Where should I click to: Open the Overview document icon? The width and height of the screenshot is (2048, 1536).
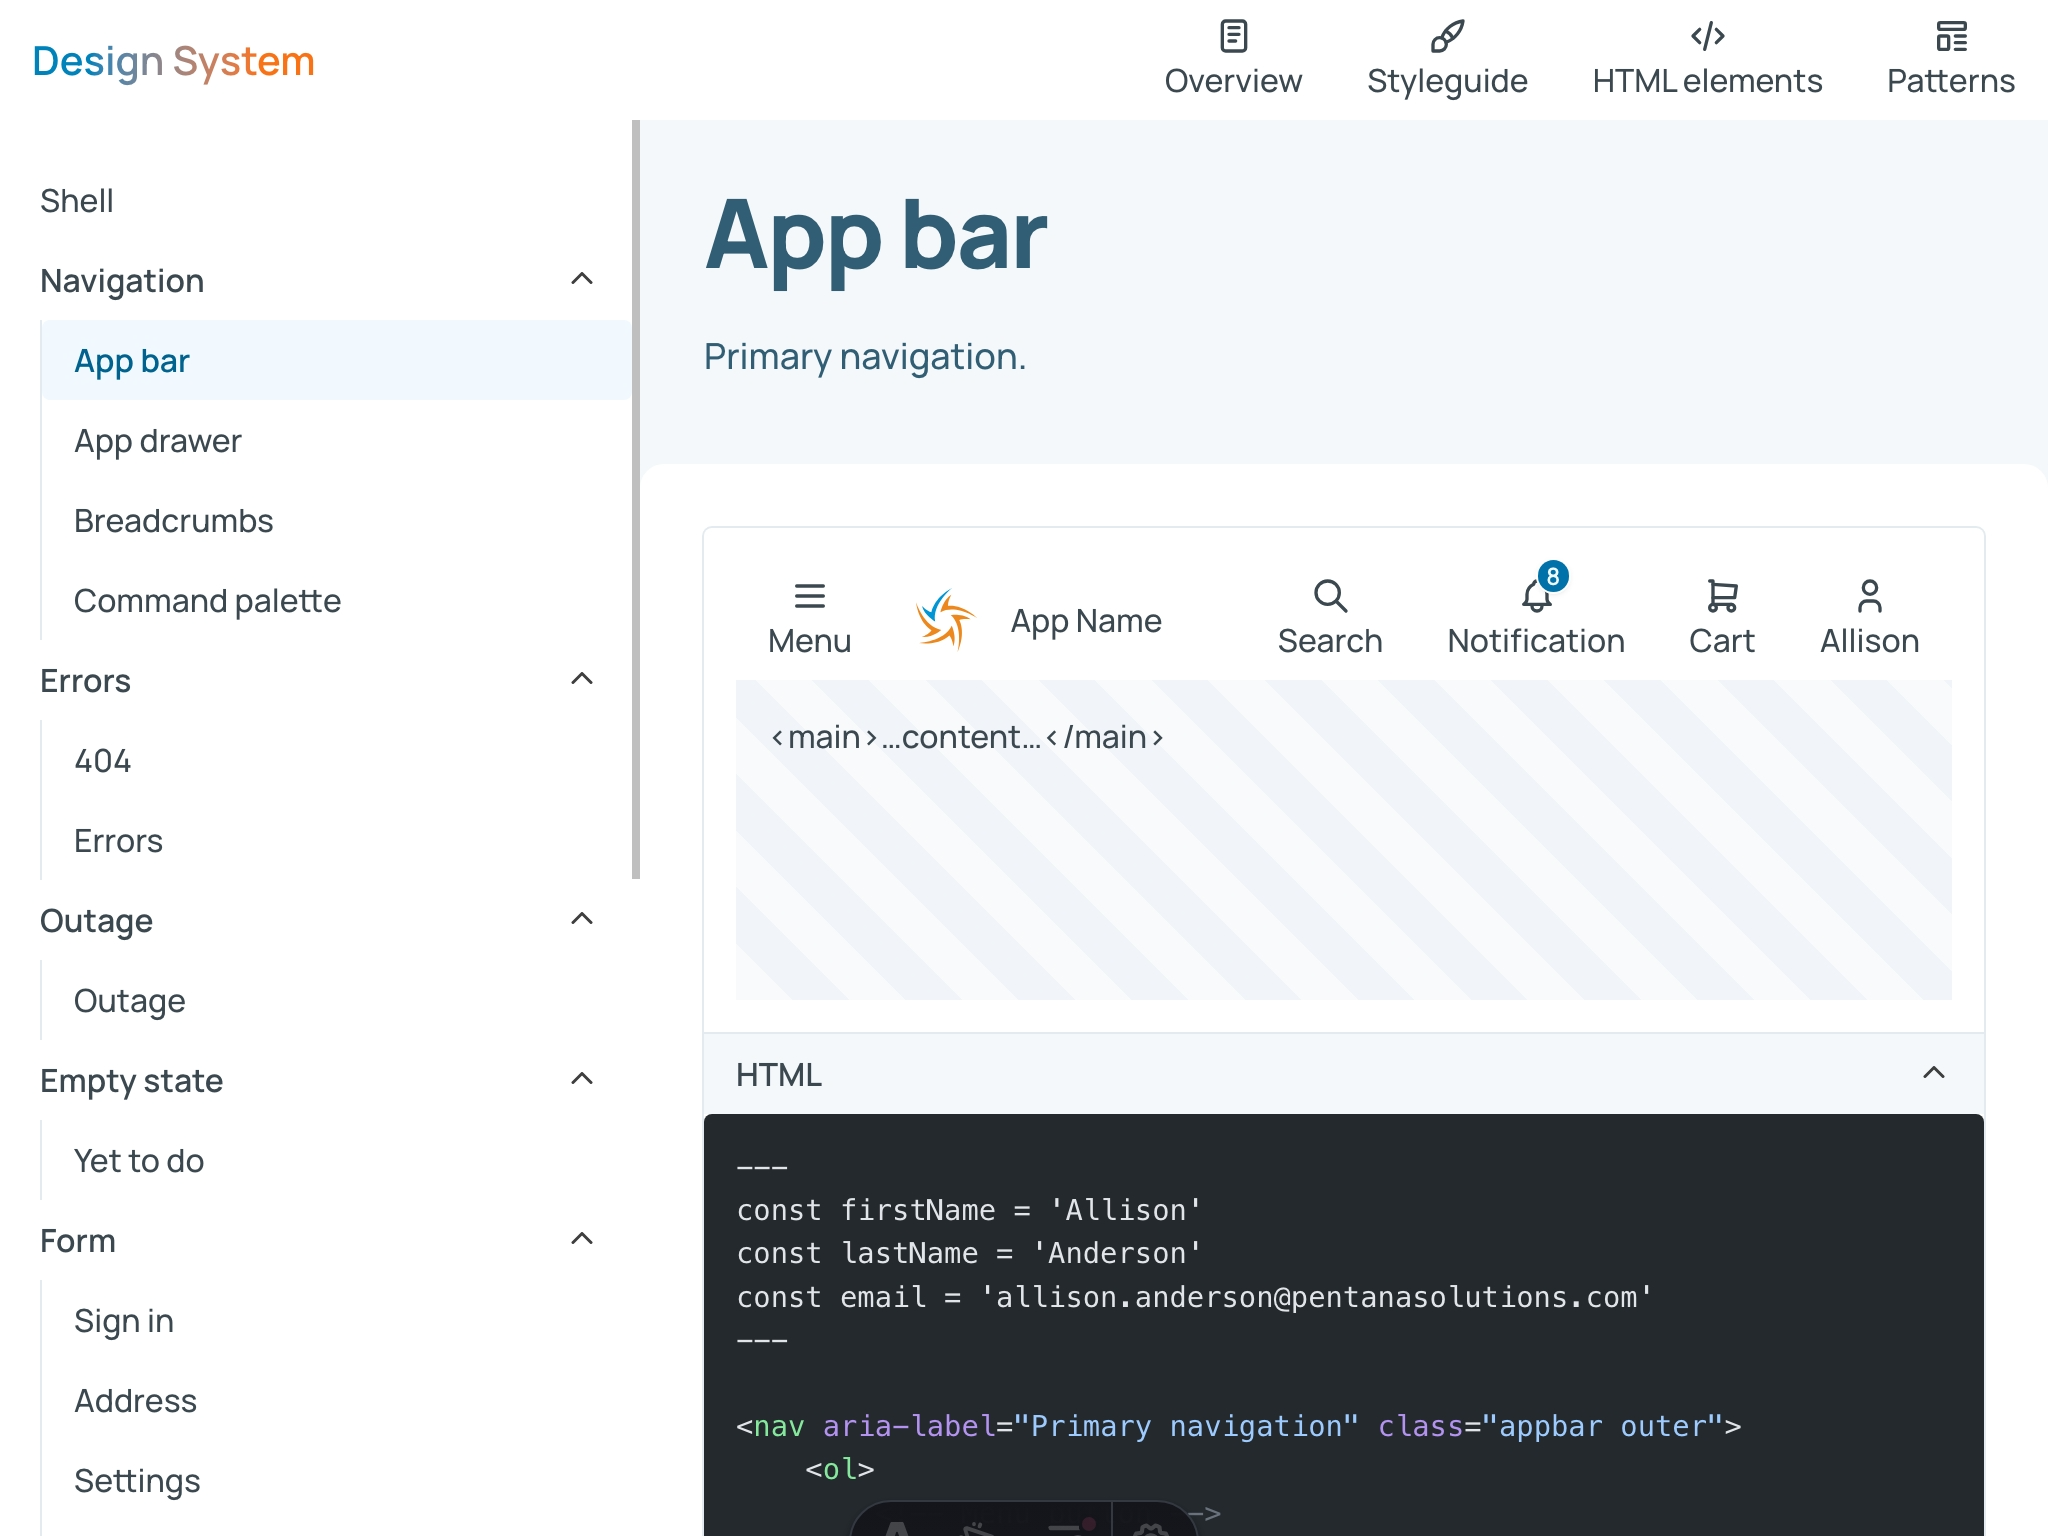coord(1233,36)
